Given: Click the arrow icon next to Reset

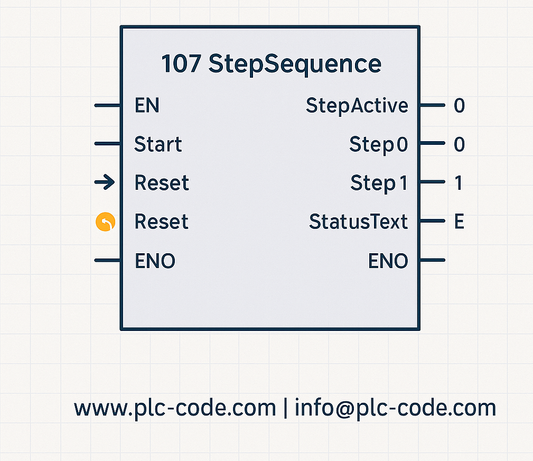Looking at the screenshot, I should pyautogui.click(x=105, y=182).
